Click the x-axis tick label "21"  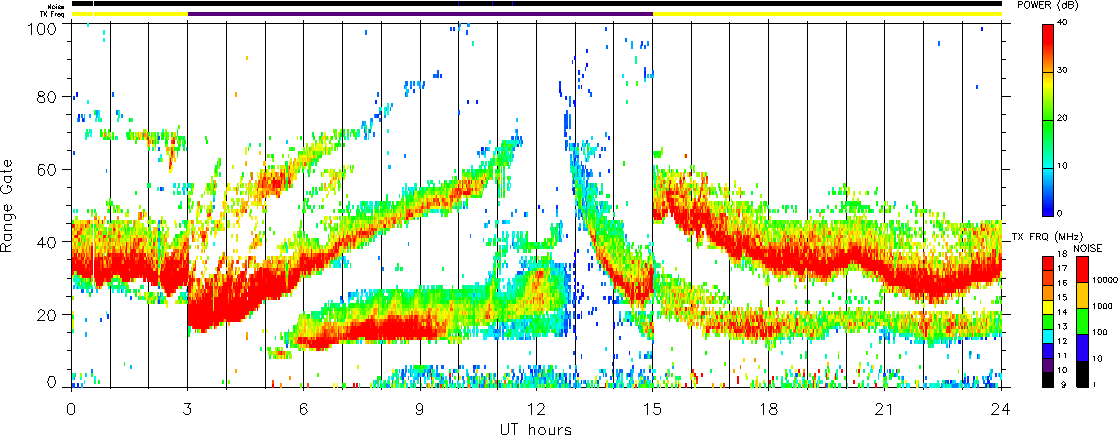click(885, 409)
